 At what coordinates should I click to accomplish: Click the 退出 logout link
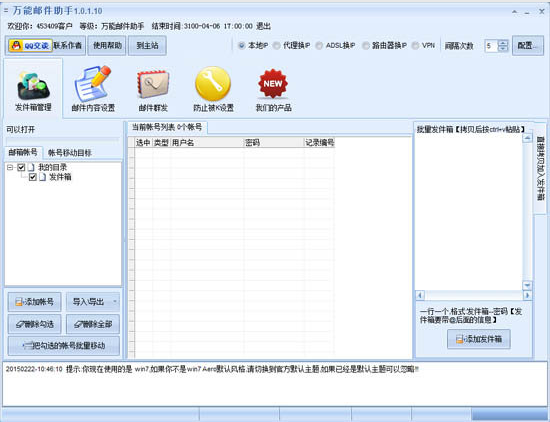coord(263,26)
